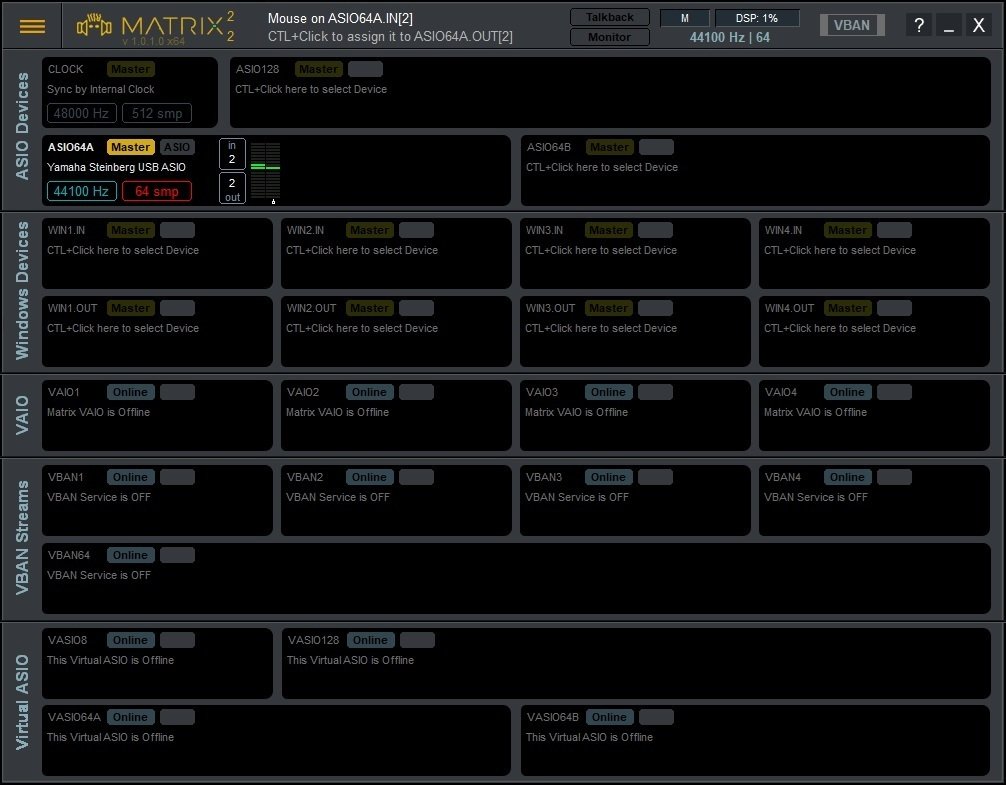This screenshot has width=1006, height=785.
Task: Select device for WIN3.IN
Action: [601, 250]
